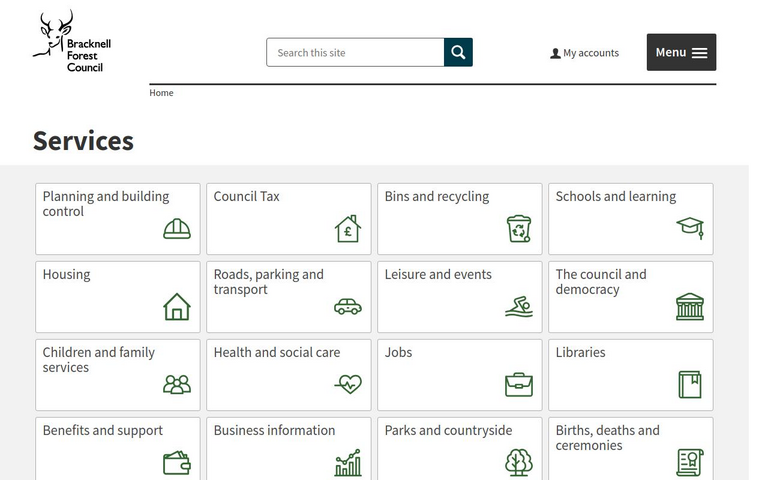Open Benefits and support link

coord(102,430)
